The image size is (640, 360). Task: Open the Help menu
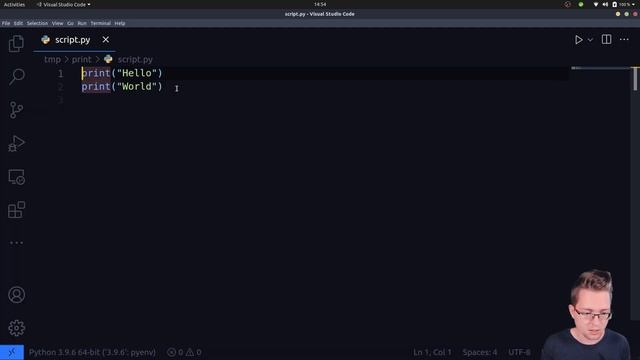(x=120, y=23)
